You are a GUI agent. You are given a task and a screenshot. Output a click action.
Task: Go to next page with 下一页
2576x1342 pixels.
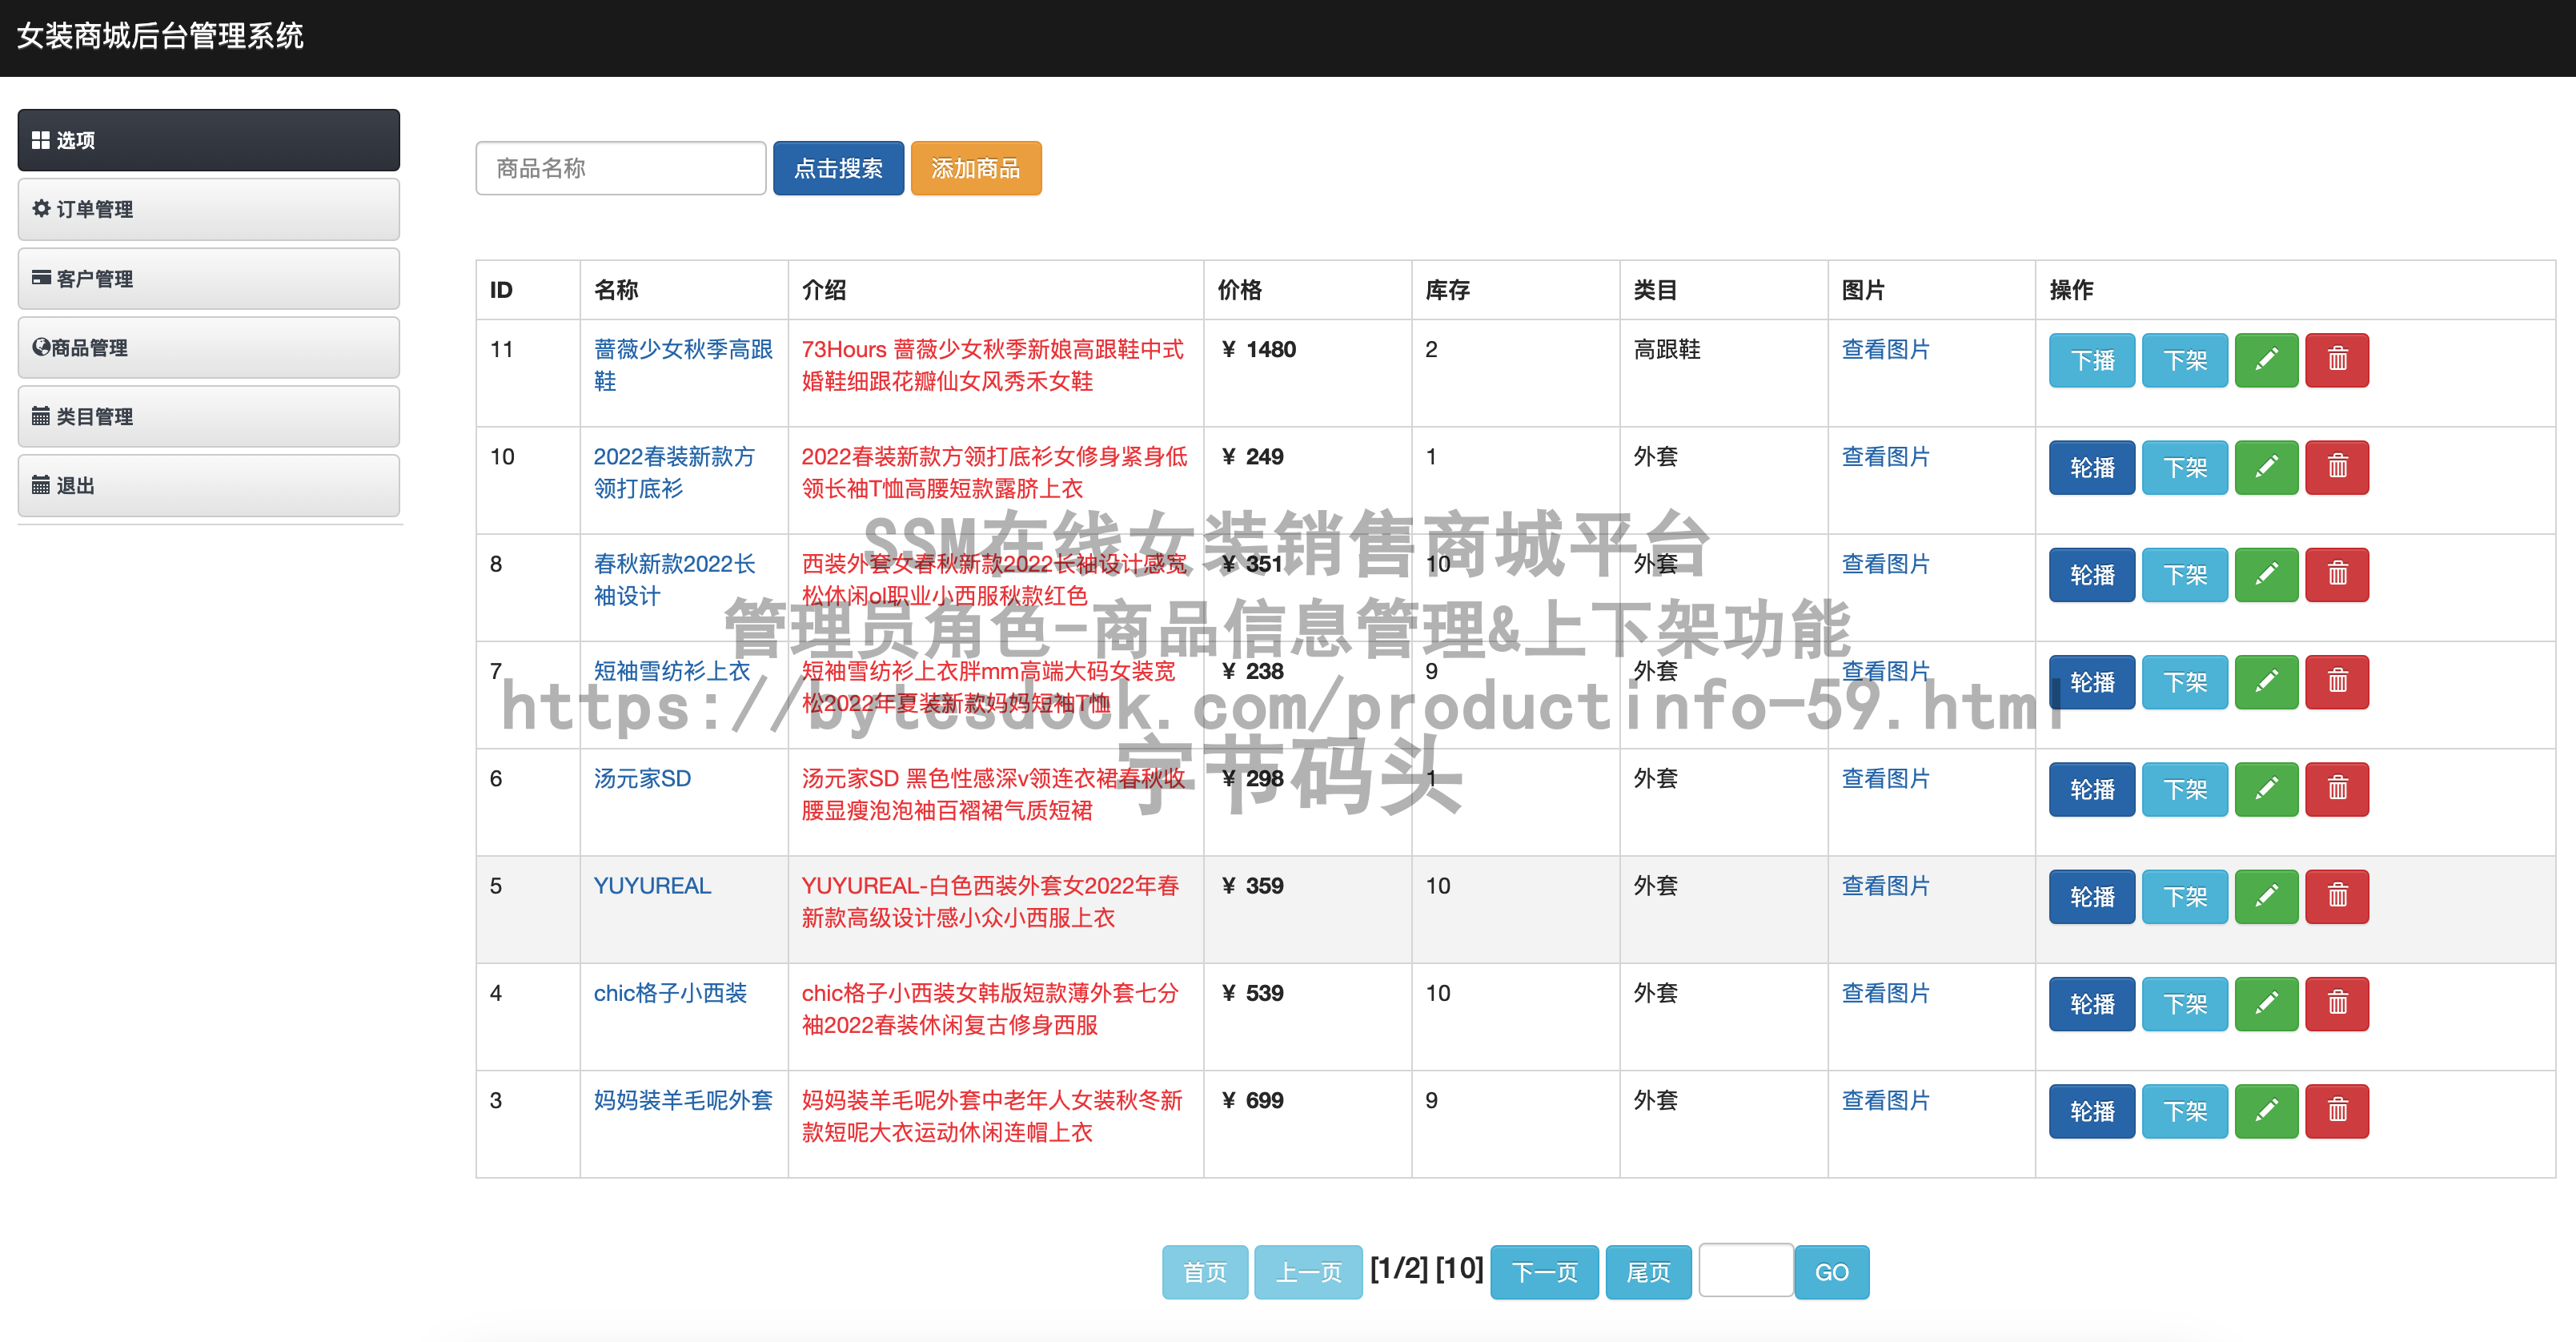[1543, 1272]
